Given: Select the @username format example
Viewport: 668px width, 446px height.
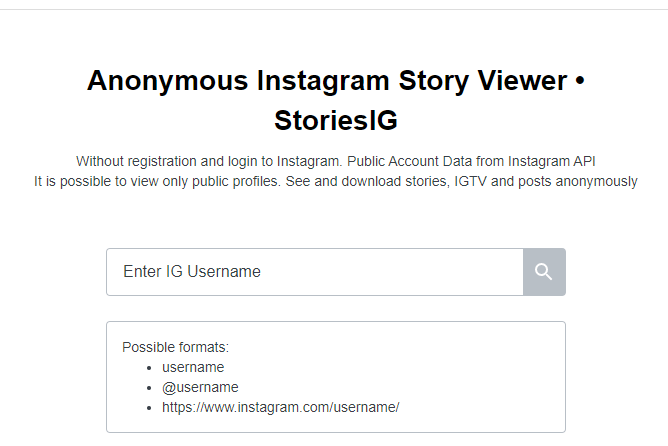Looking at the screenshot, I should click(200, 387).
